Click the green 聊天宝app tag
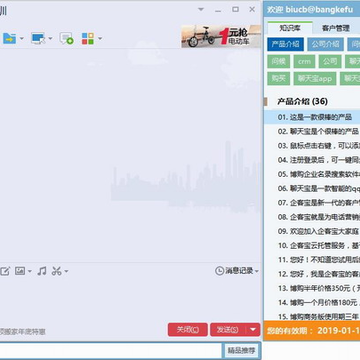 [315, 79]
